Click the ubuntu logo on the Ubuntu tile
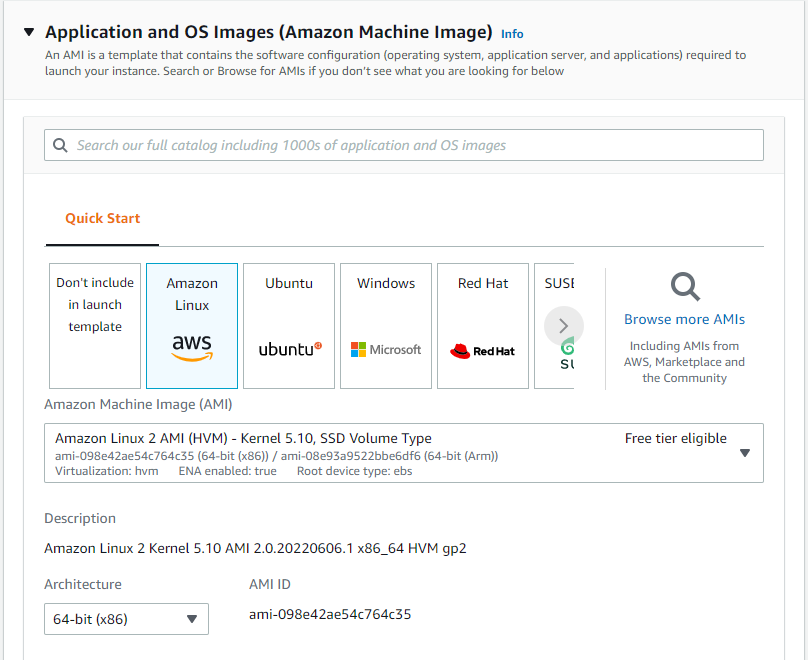This screenshot has height=660, width=808. 290,349
